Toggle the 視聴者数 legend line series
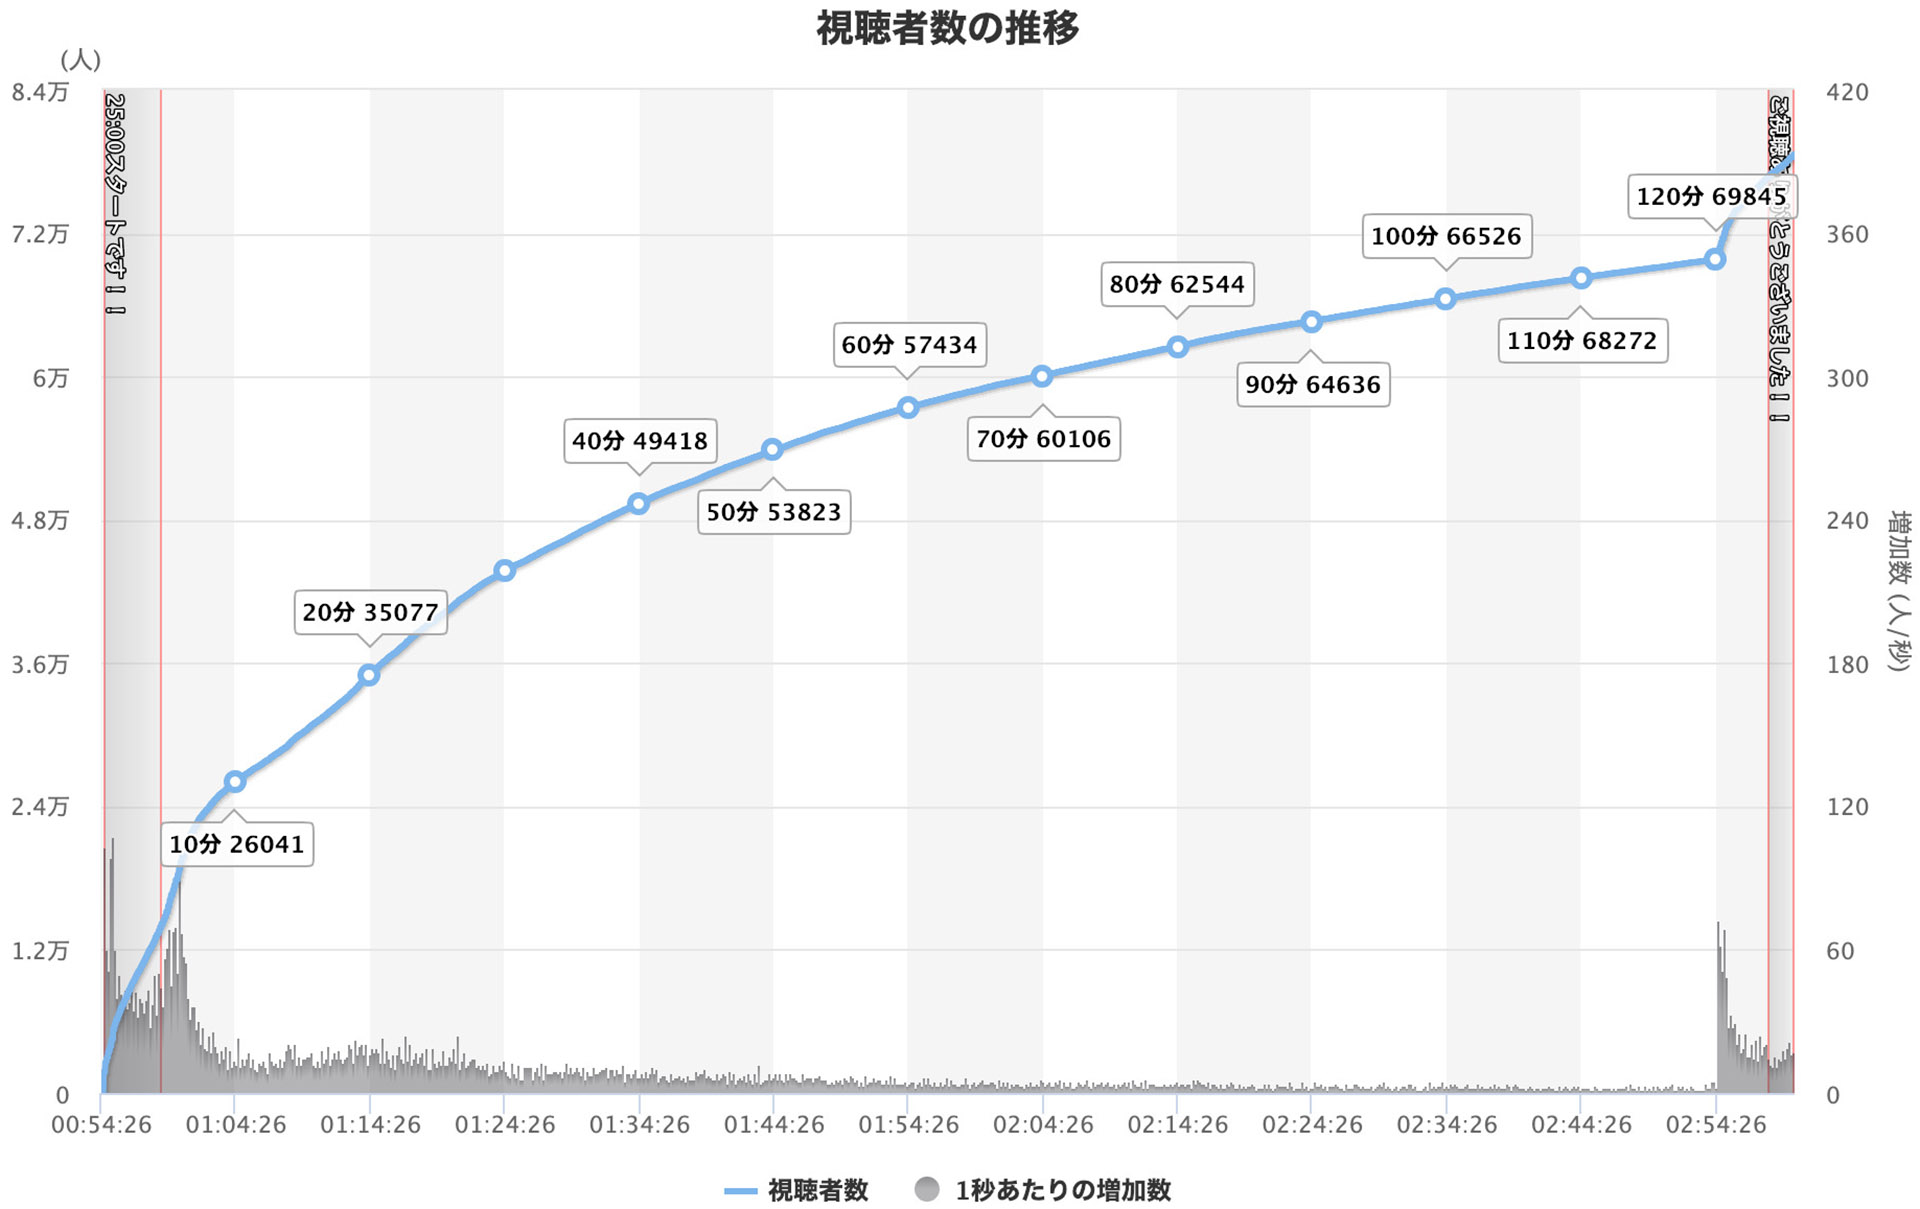The image size is (1920, 1209). pyautogui.click(x=817, y=1190)
